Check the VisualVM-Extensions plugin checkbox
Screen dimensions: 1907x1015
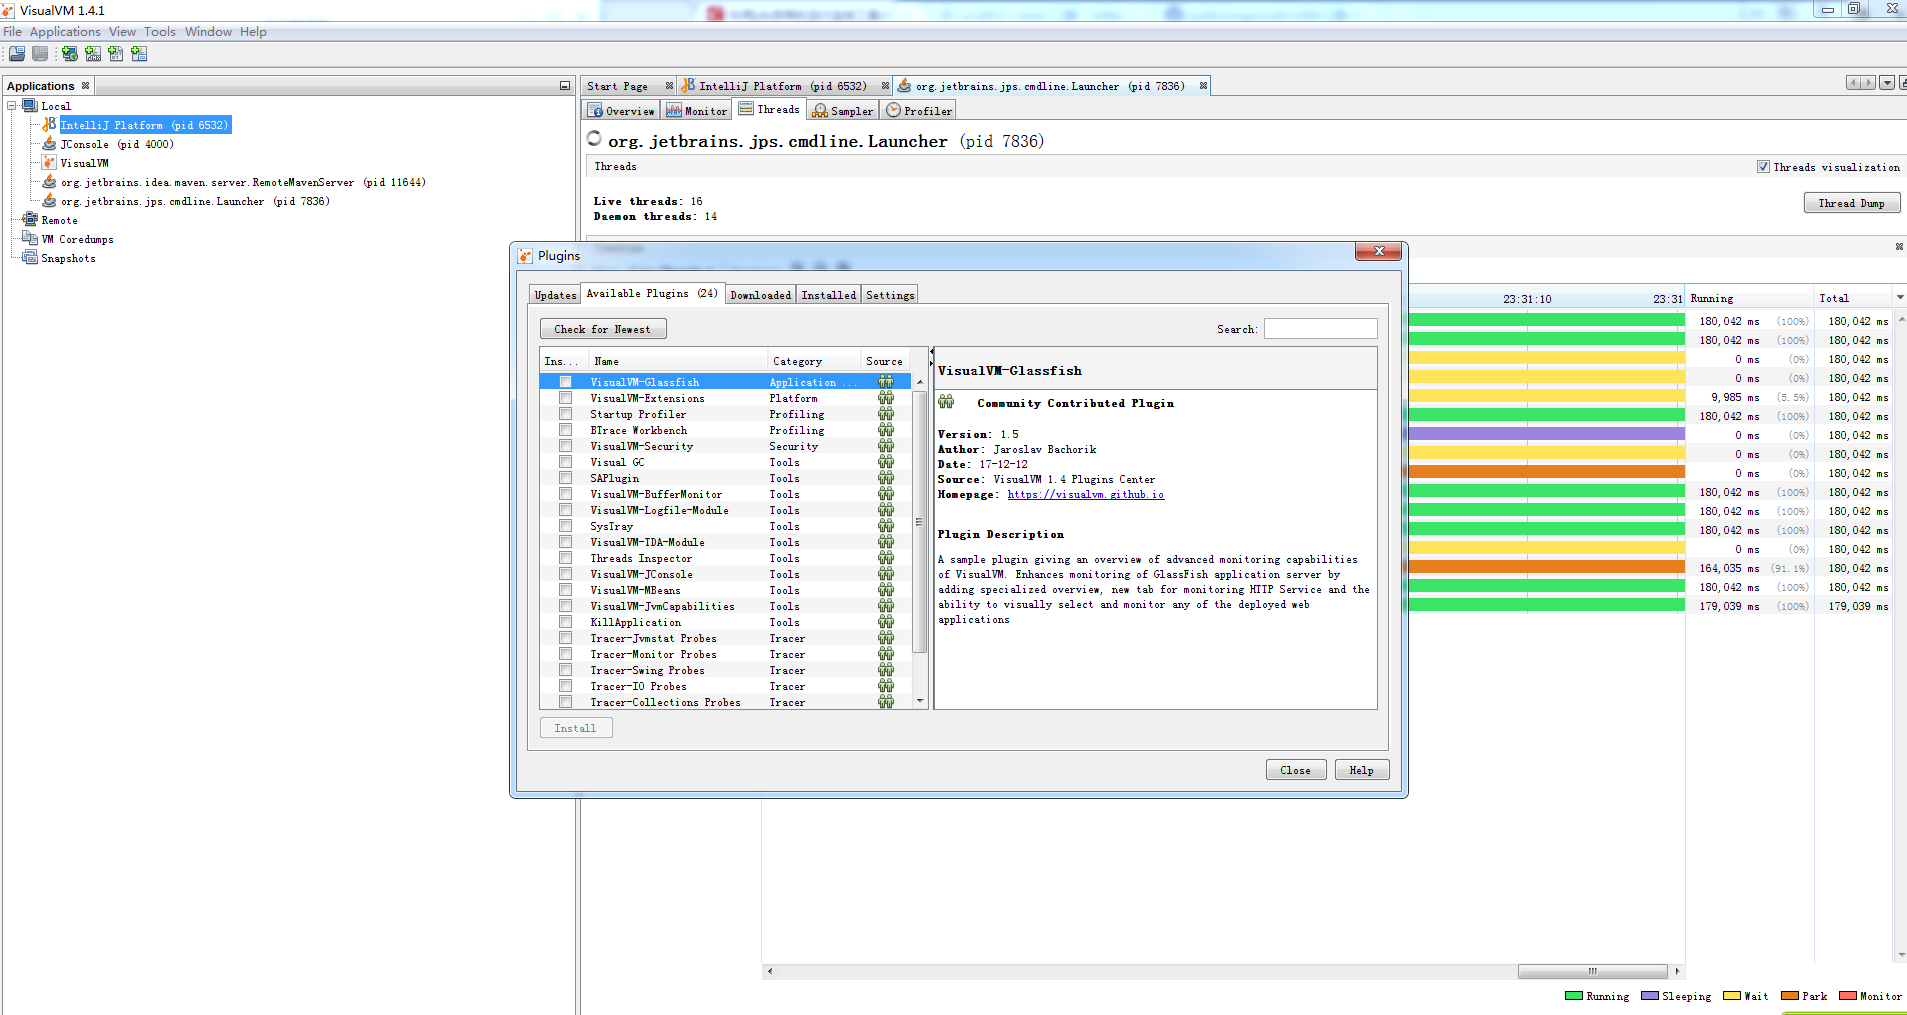[x=566, y=398]
